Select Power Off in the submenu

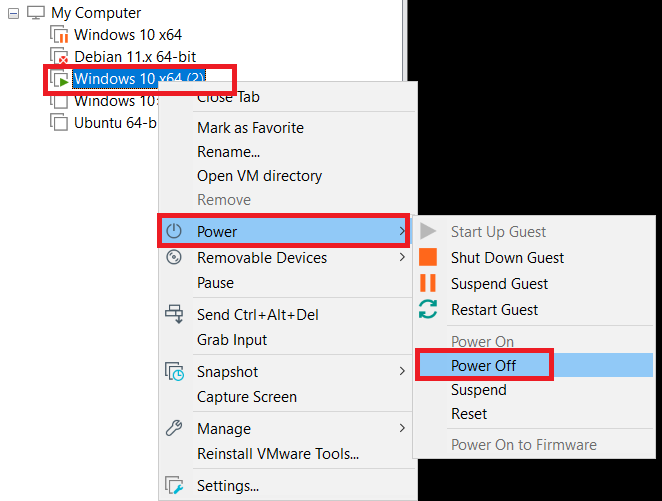[x=484, y=366]
